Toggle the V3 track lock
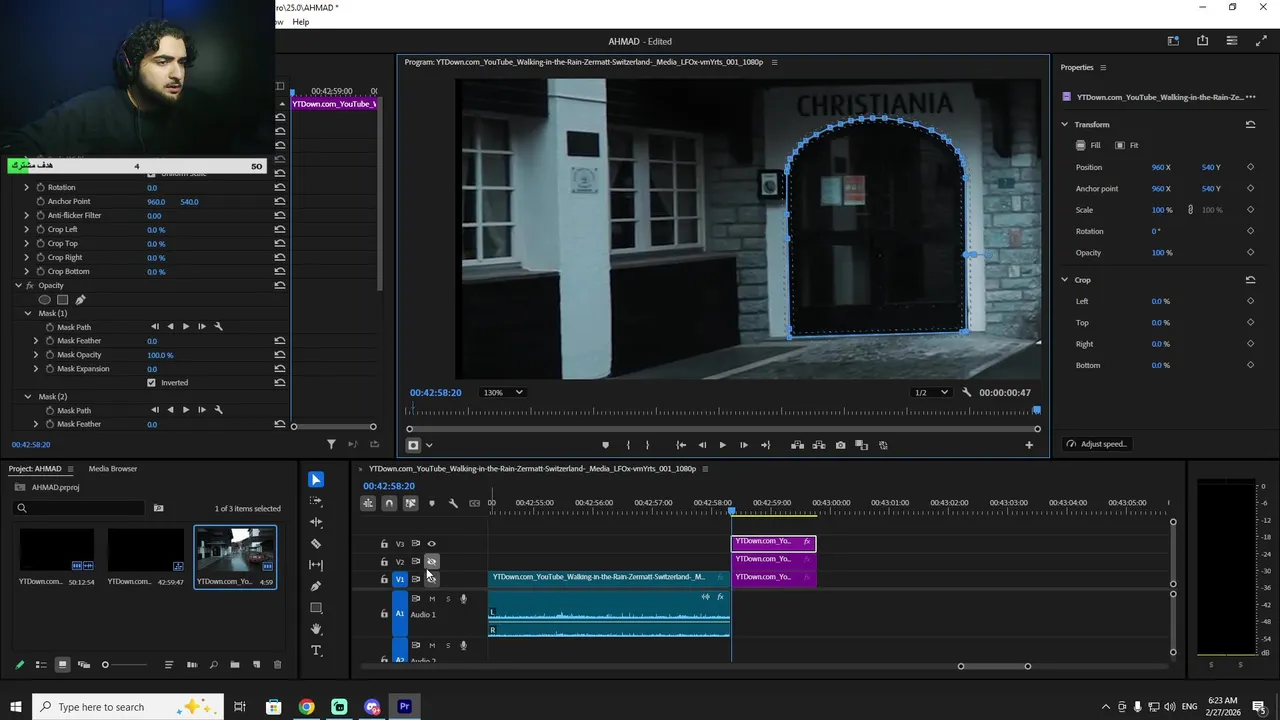The width and height of the screenshot is (1280, 720). (384, 544)
